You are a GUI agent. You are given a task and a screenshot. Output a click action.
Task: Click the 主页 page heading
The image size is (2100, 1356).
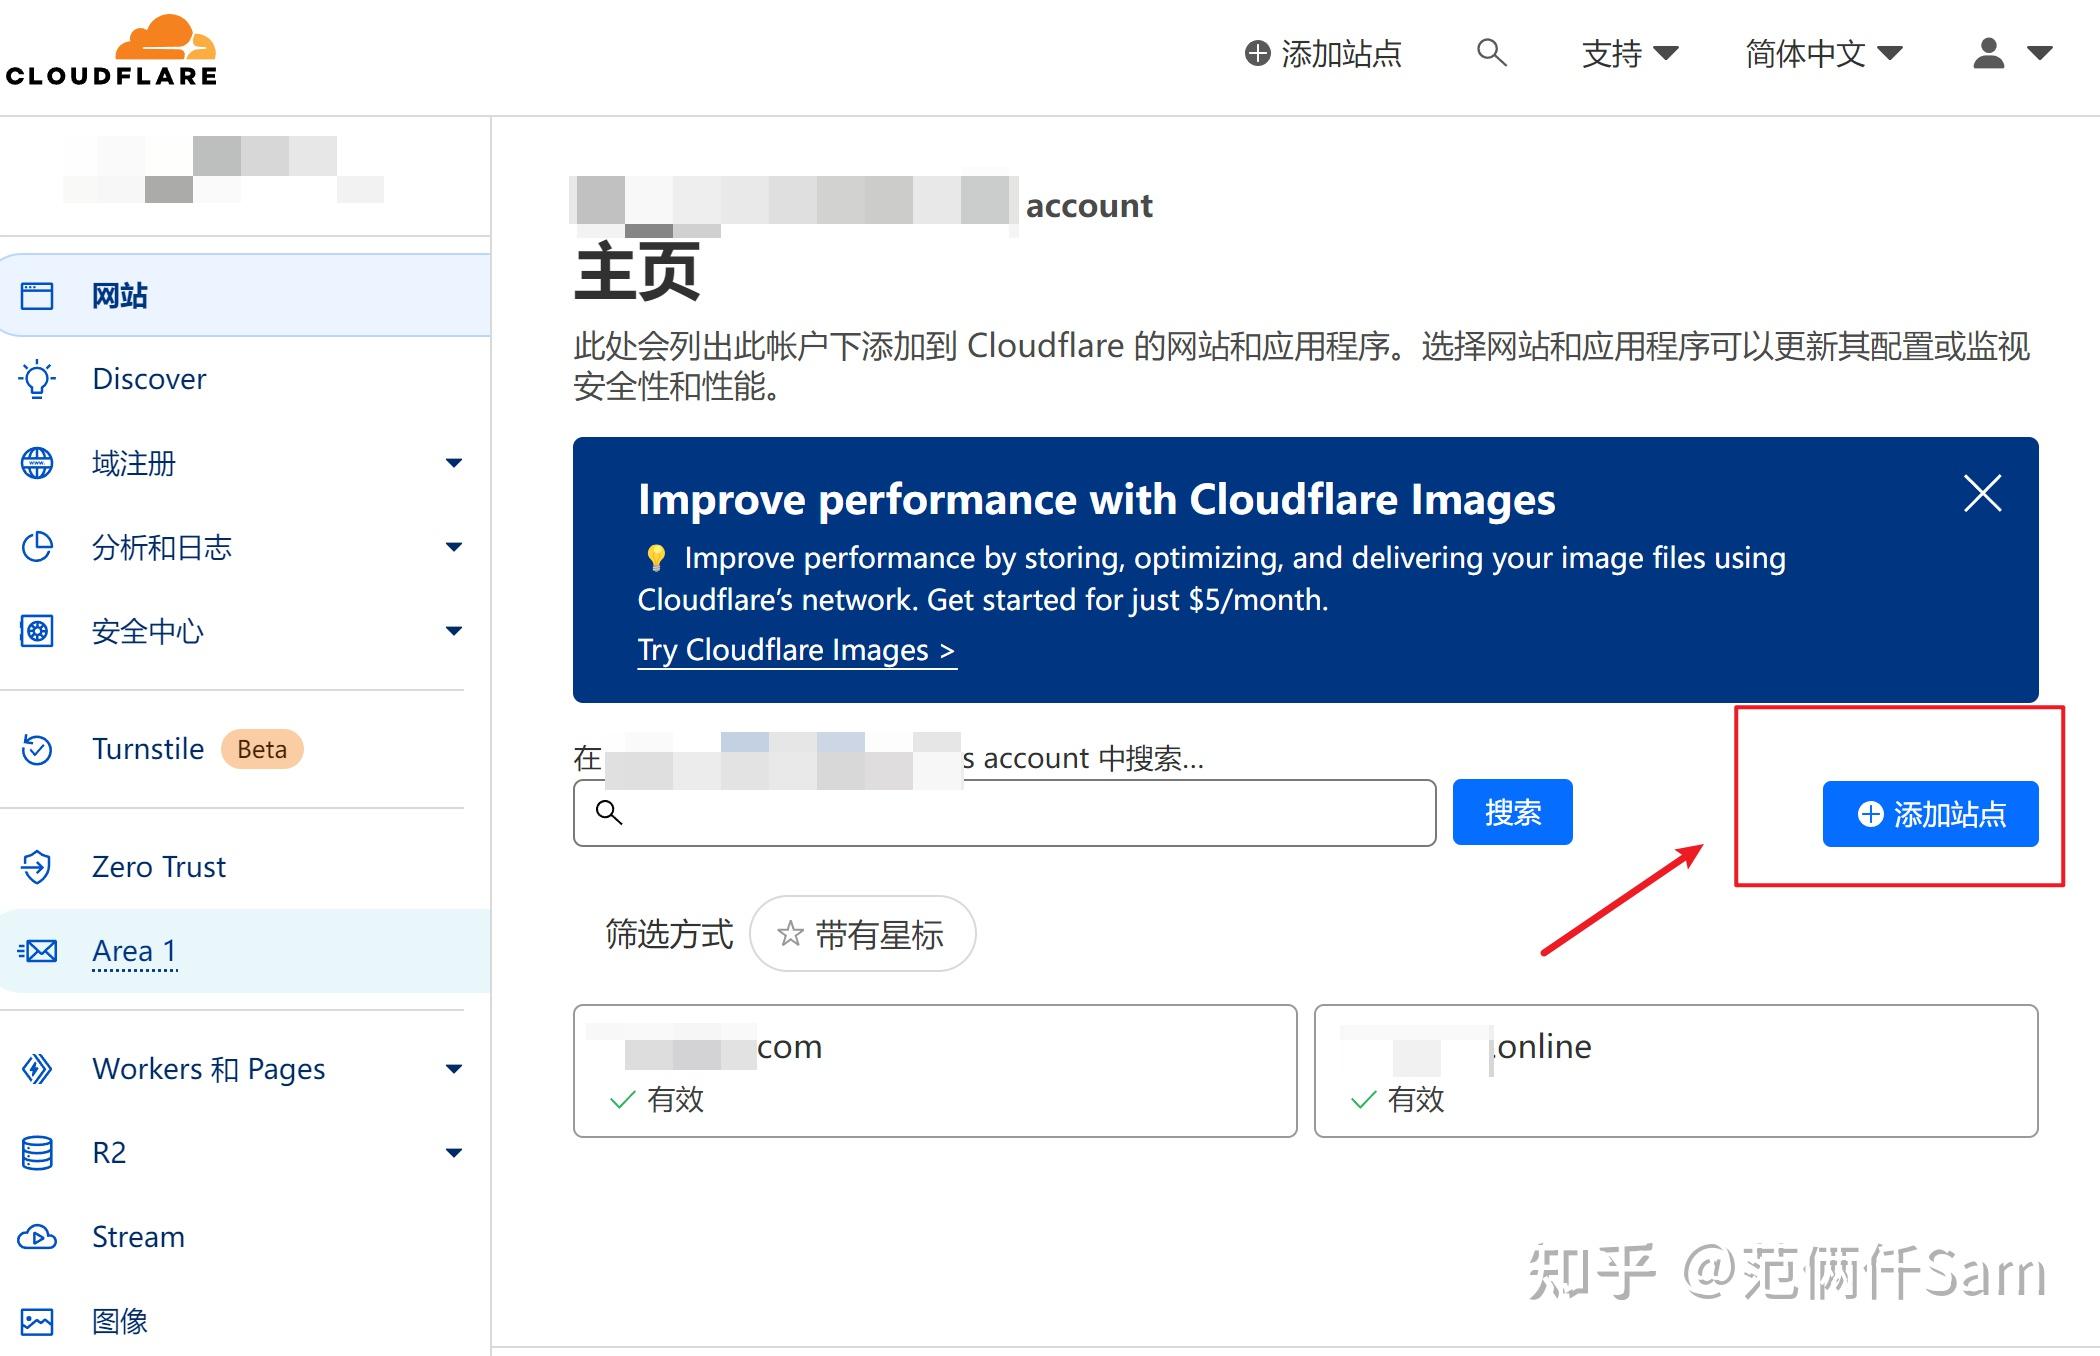(637, 272)
